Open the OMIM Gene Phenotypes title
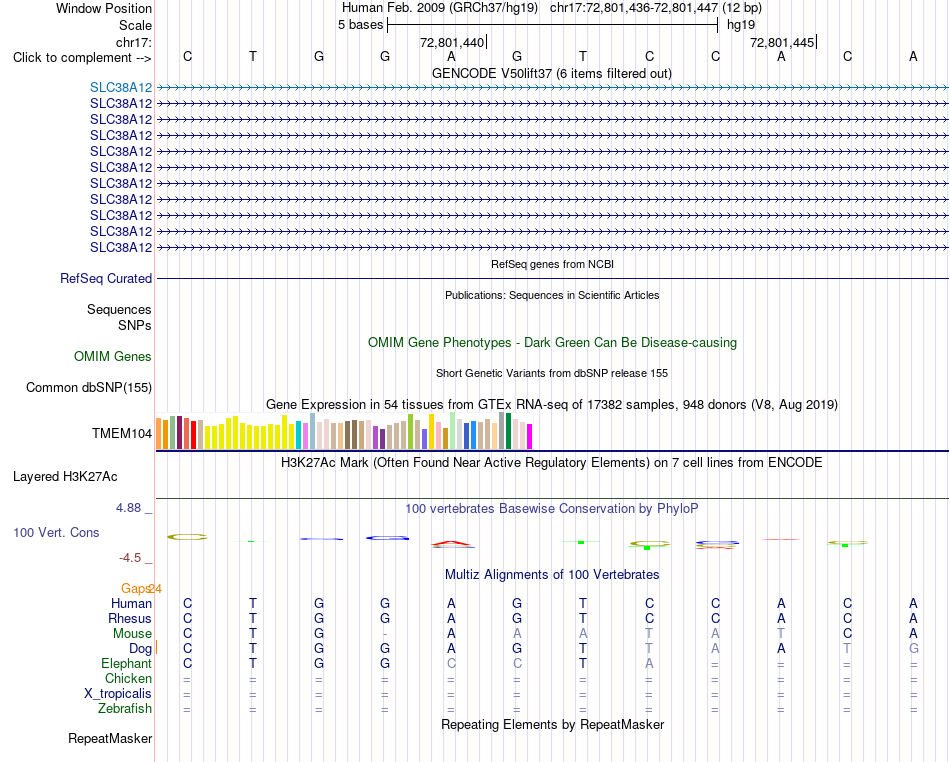Image resolution: width=950 pixels, height=762 pixels. tap(552, 343)
